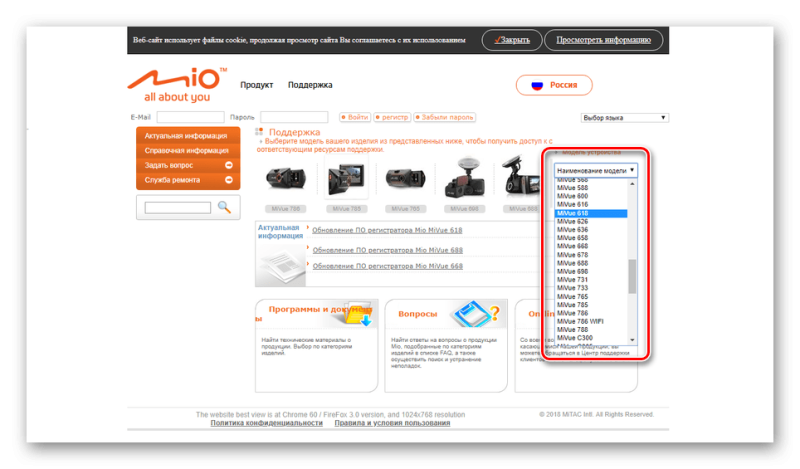Click the model list scroll-up arrow
The height and width of the screenshot is (469, 800).
pyautogui.click(x=632, y=184)
